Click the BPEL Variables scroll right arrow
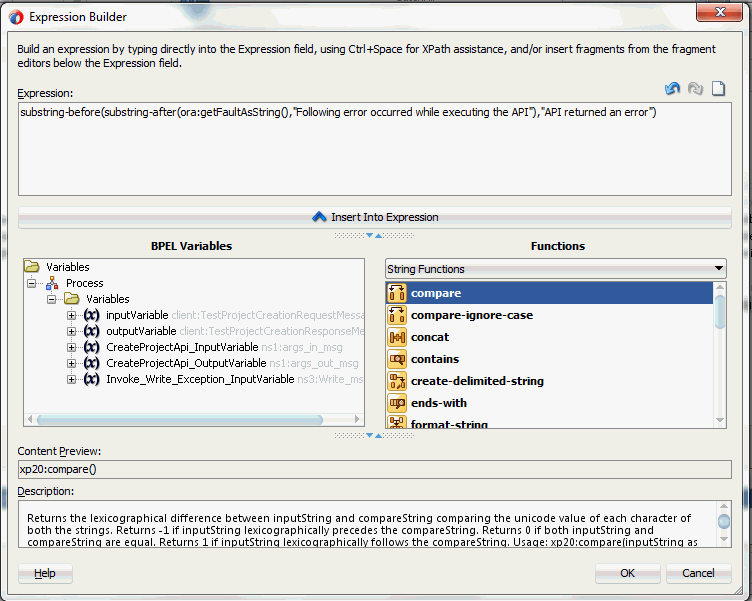752x601 pixels. pos(357,420)
